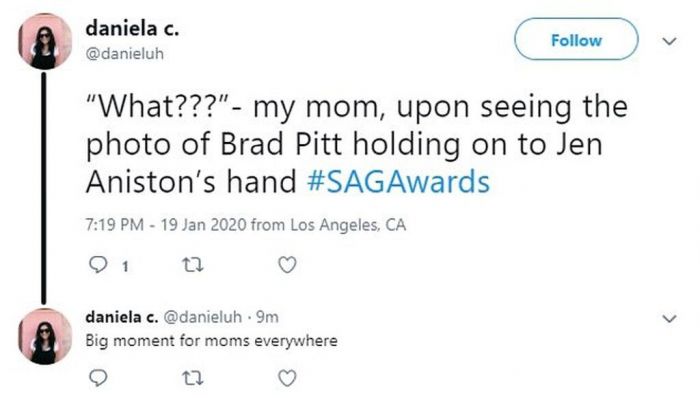Retweet the main tweet about SAGAwards
700x398 pixels.
pos(193,265)
